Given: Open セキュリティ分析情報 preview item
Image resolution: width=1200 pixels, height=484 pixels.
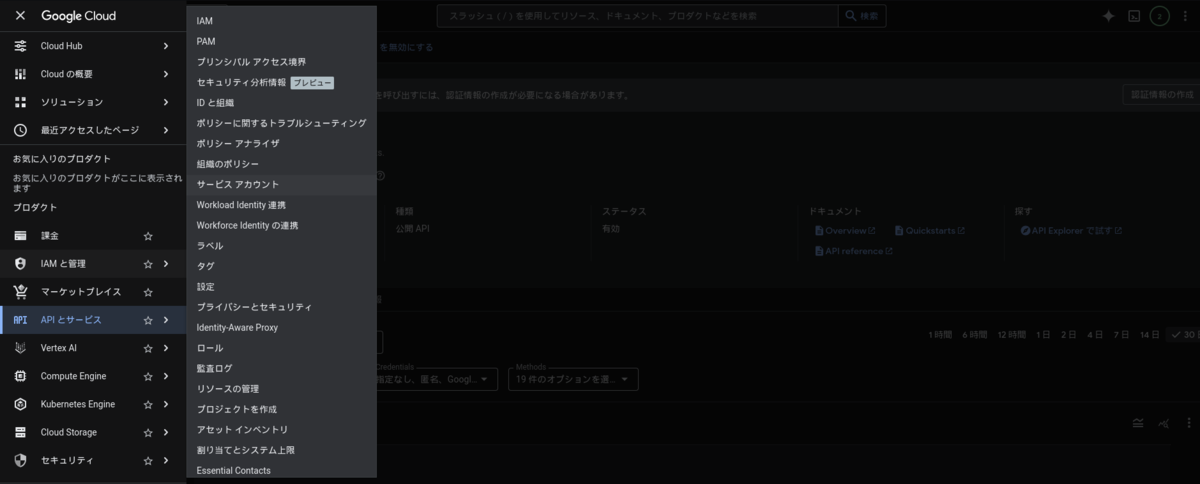Looking at the screenshot, I should 281,82.
